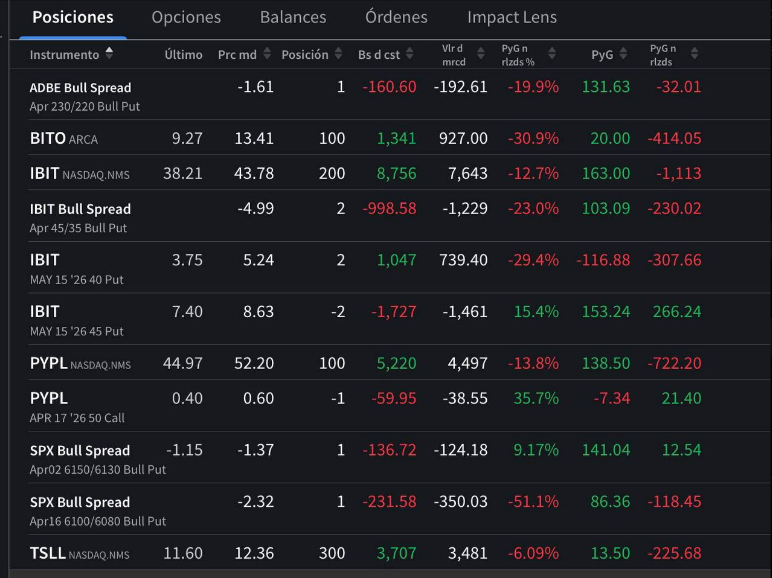Click the 35.7% PYPL call percentage
This screenshot has height=578, width=772.
pyautogui.click(x=536, y=398)
